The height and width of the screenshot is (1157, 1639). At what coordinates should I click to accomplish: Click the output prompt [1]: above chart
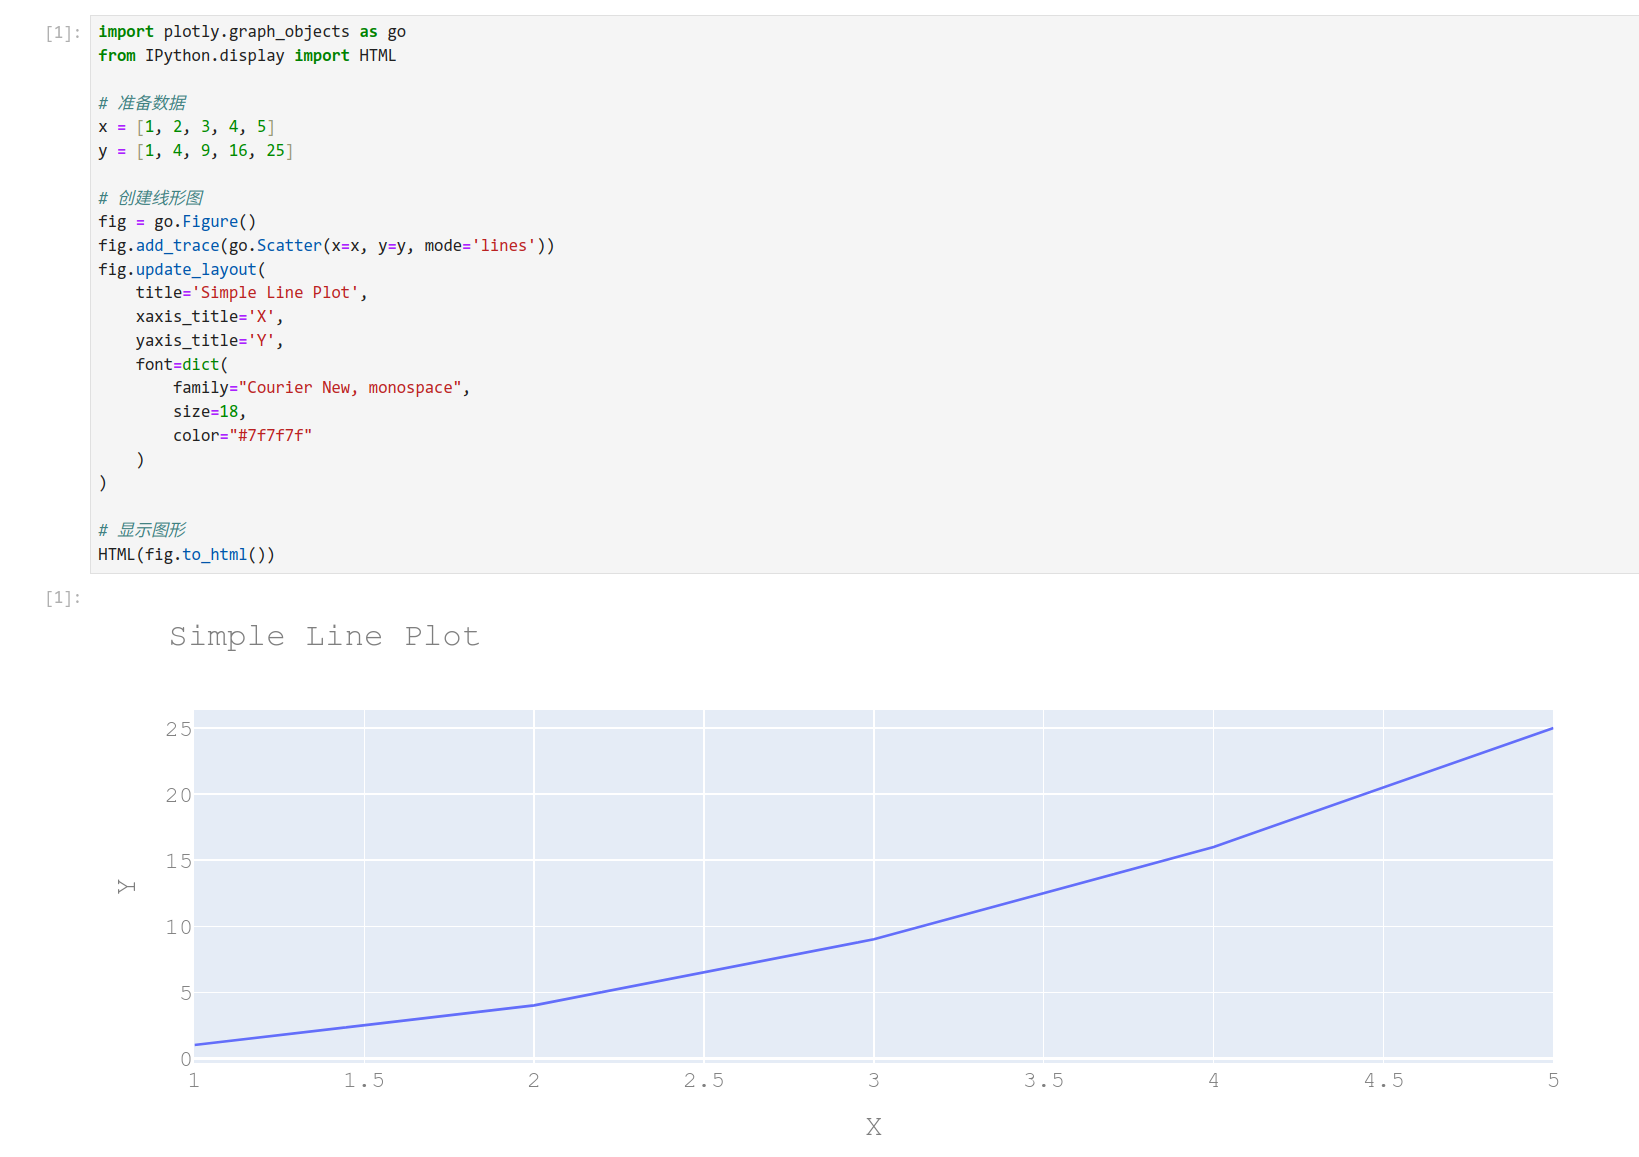click(x=63, y=598)
